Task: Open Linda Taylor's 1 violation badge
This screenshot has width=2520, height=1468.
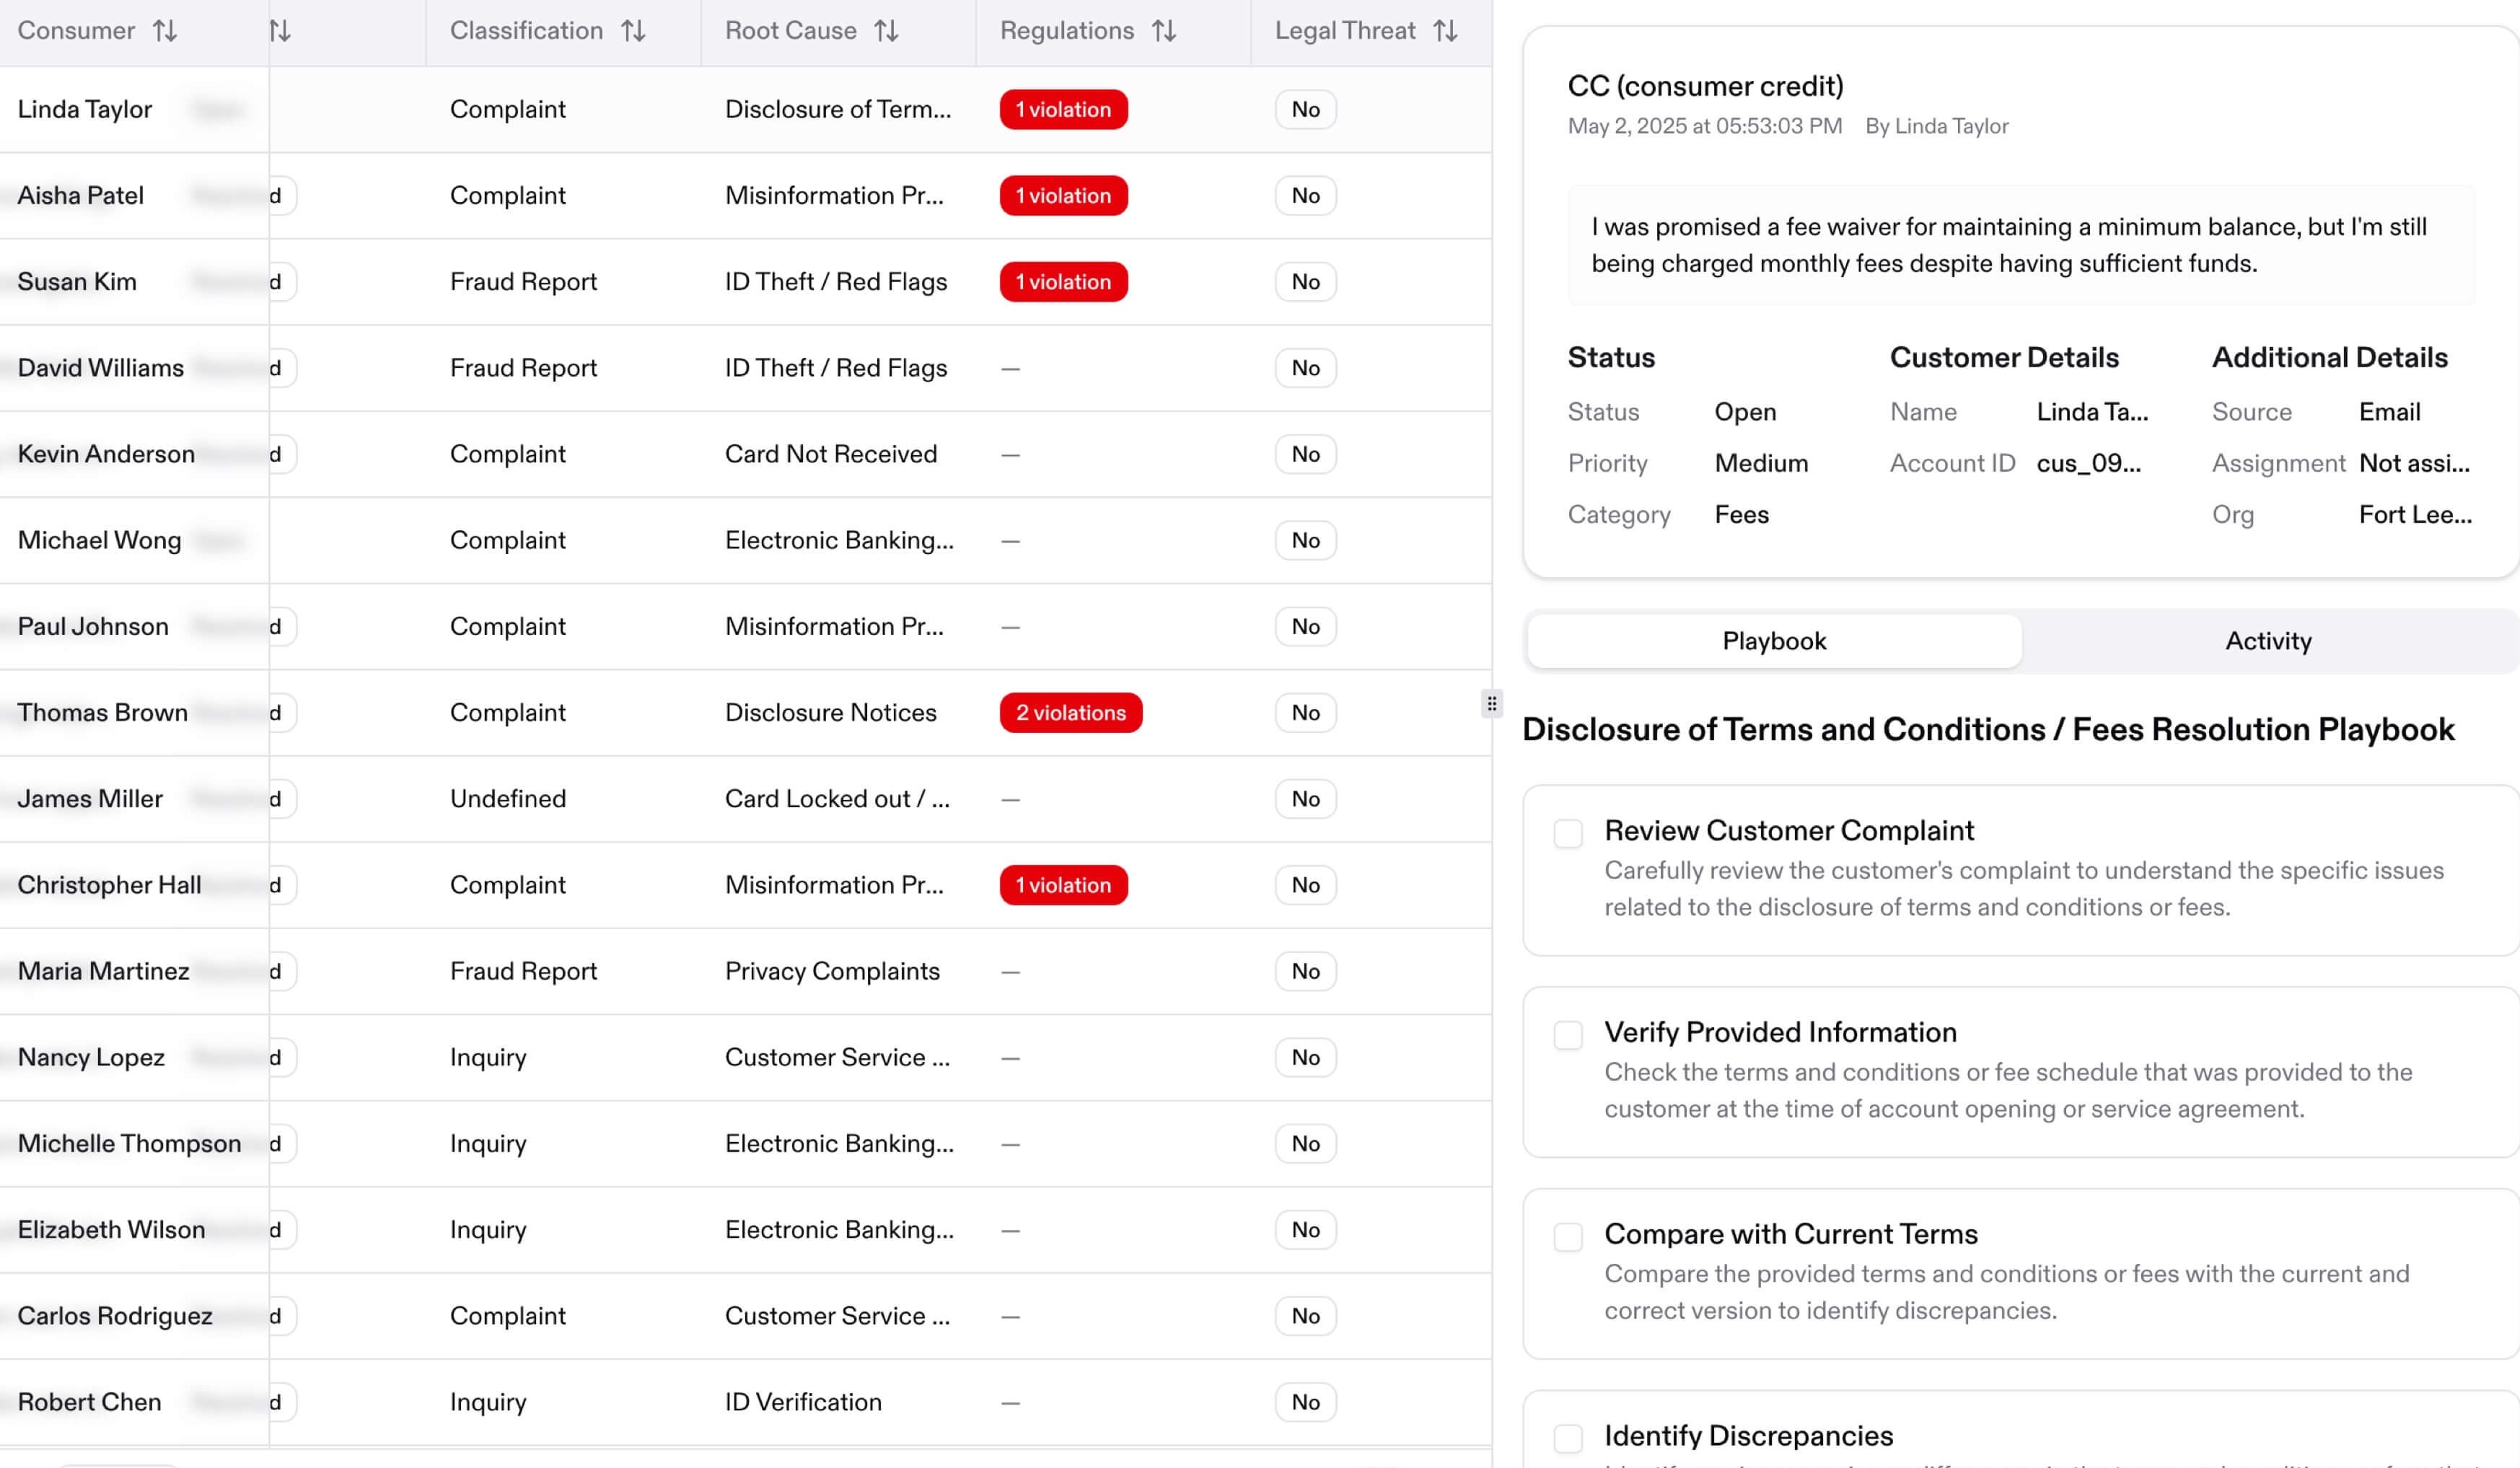Action: click(1063, 110)
